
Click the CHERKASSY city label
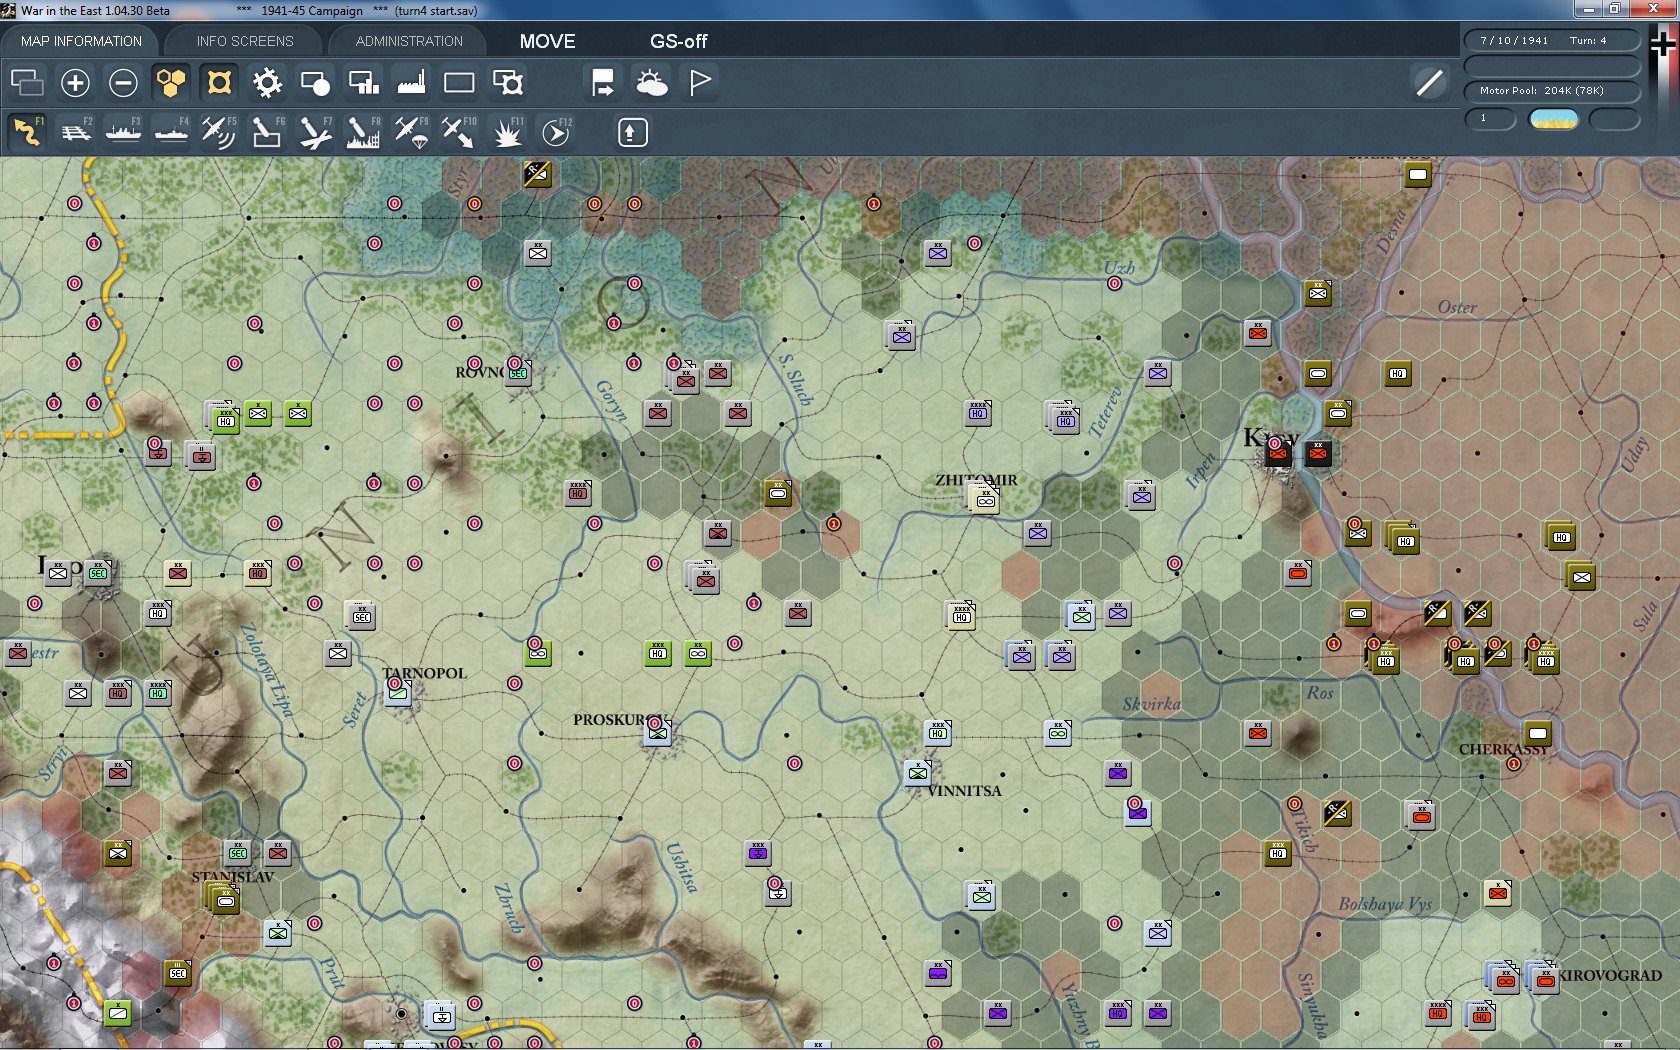(x=1503, y=749)
